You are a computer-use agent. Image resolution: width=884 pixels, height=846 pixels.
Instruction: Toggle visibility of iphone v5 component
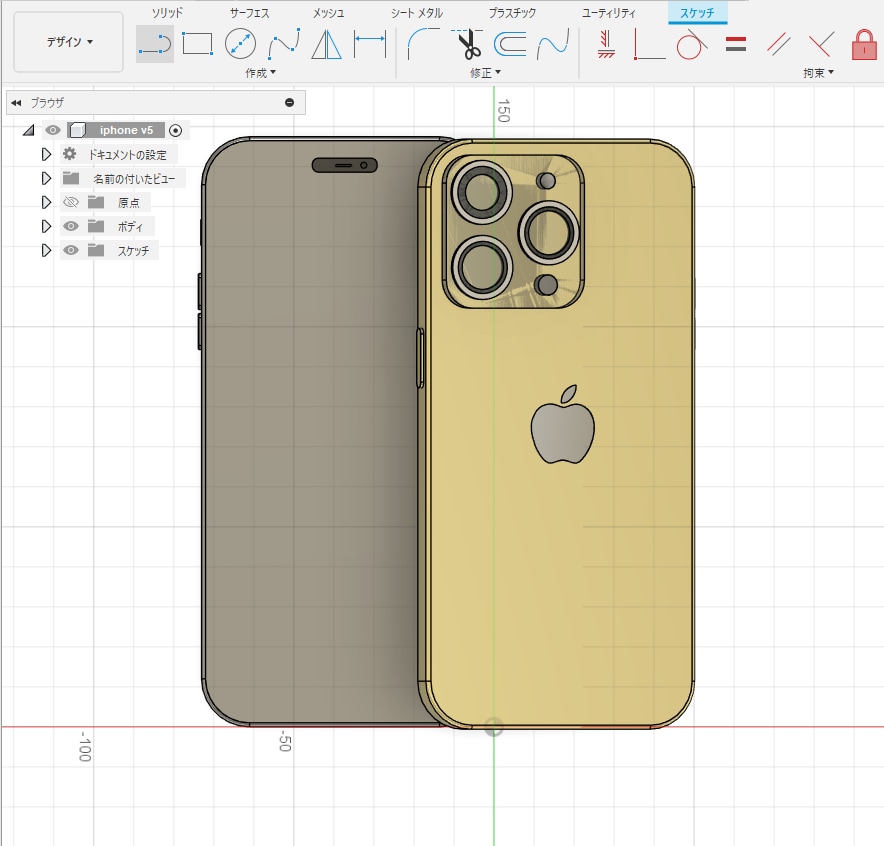coord(52,130)
